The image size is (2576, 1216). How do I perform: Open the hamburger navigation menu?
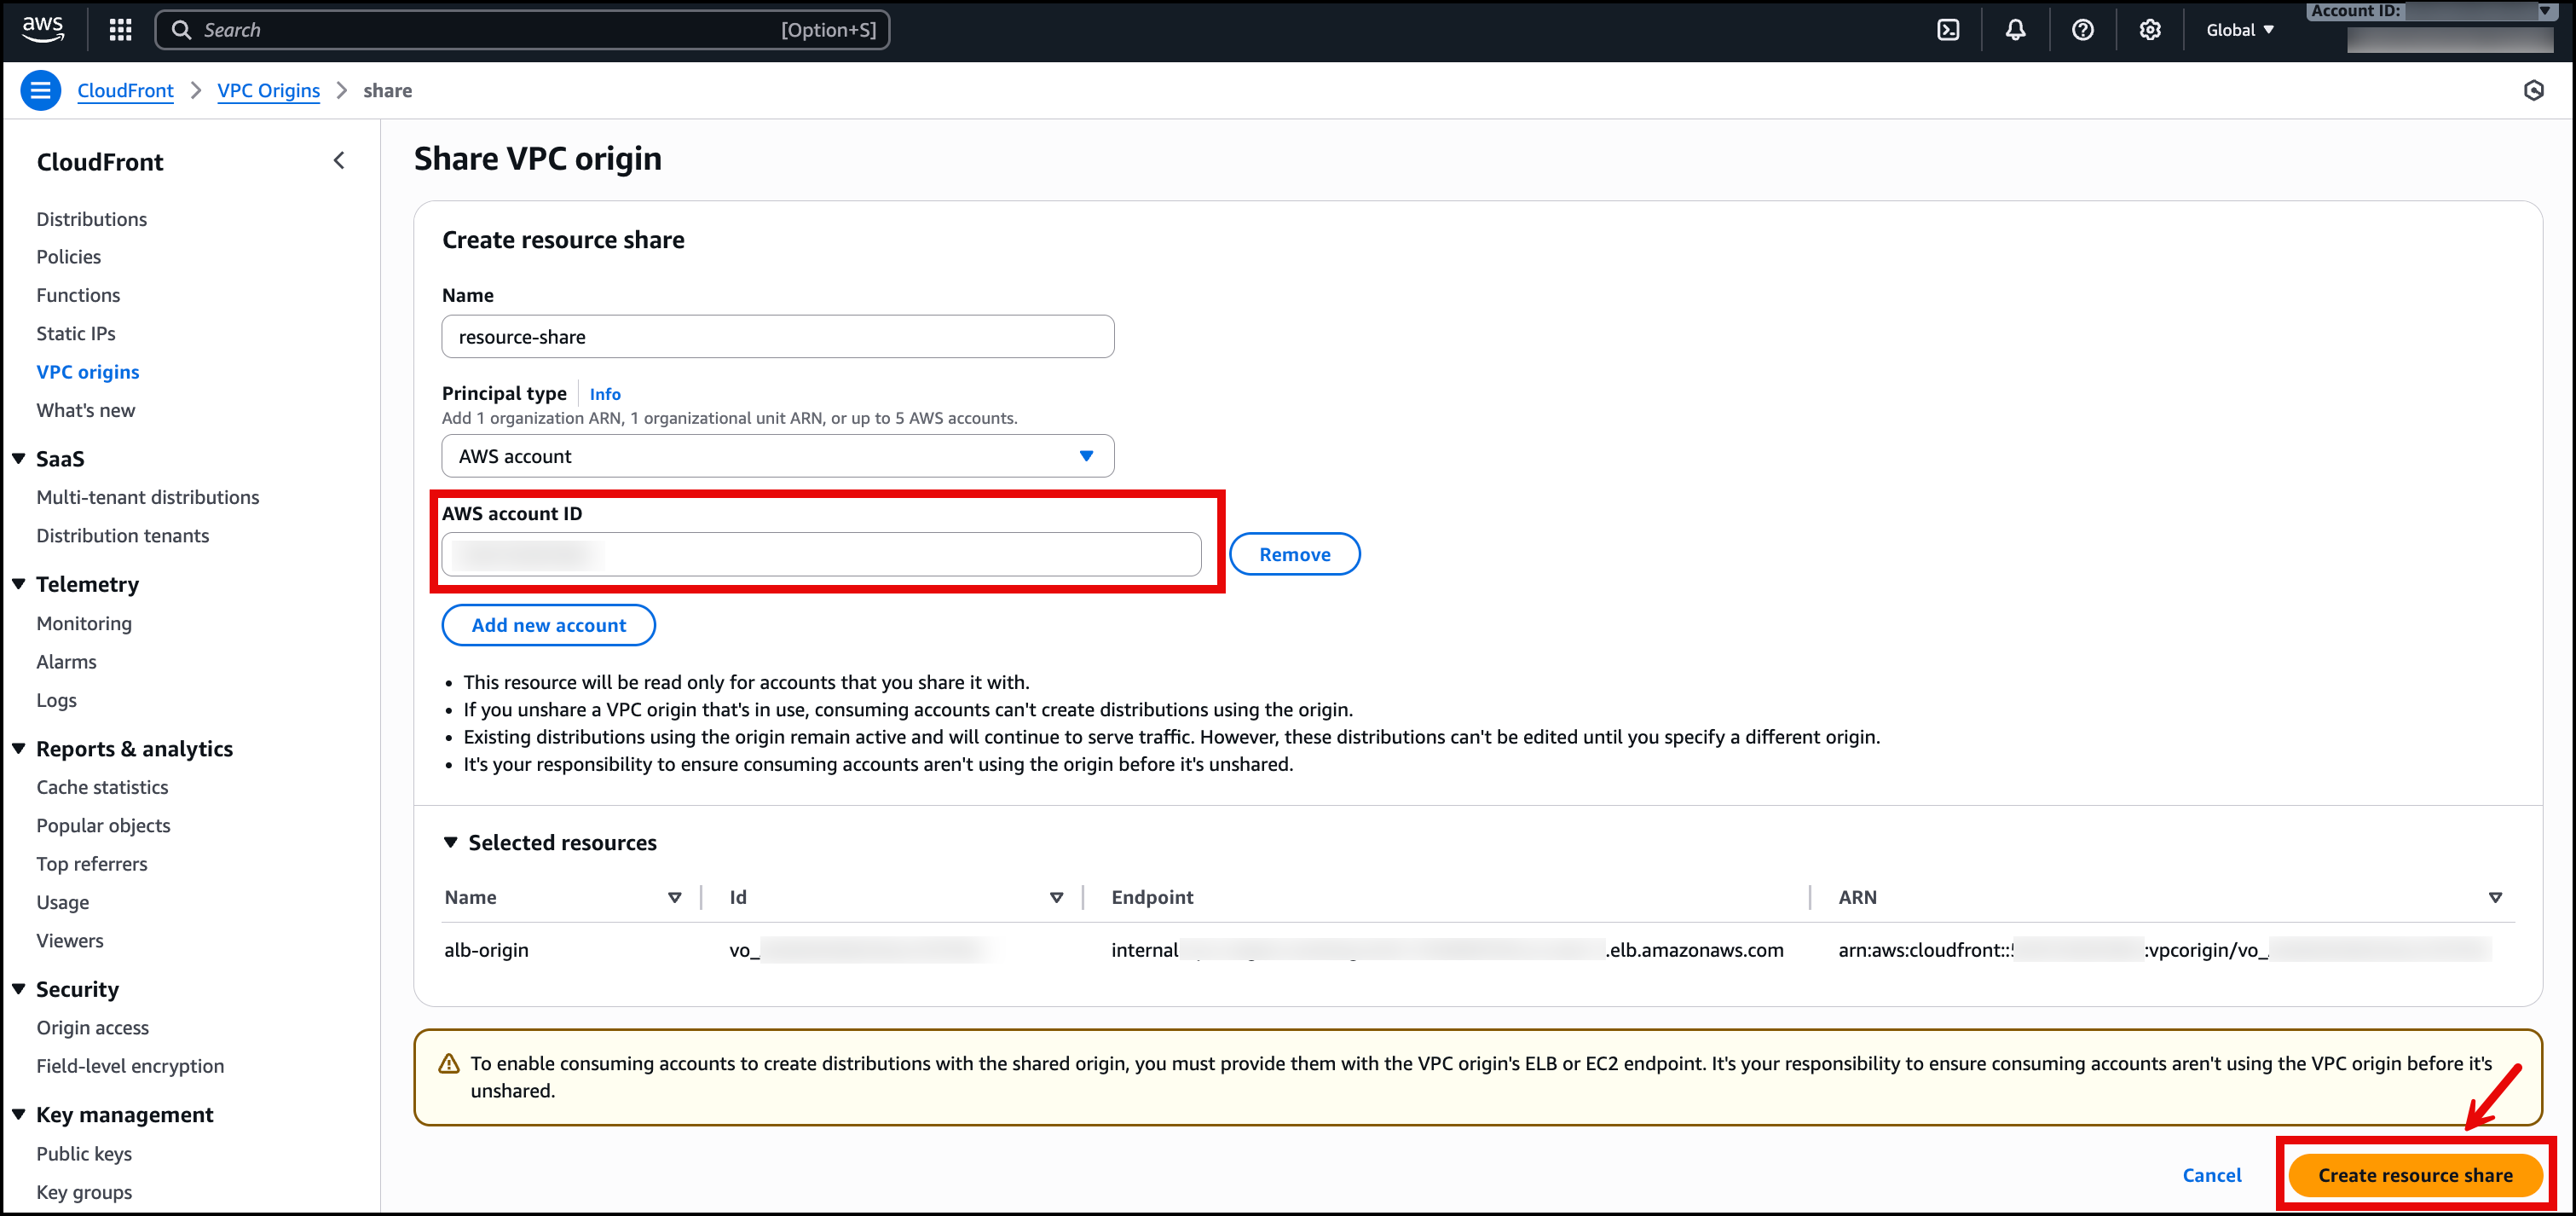(x=40, y=90)
